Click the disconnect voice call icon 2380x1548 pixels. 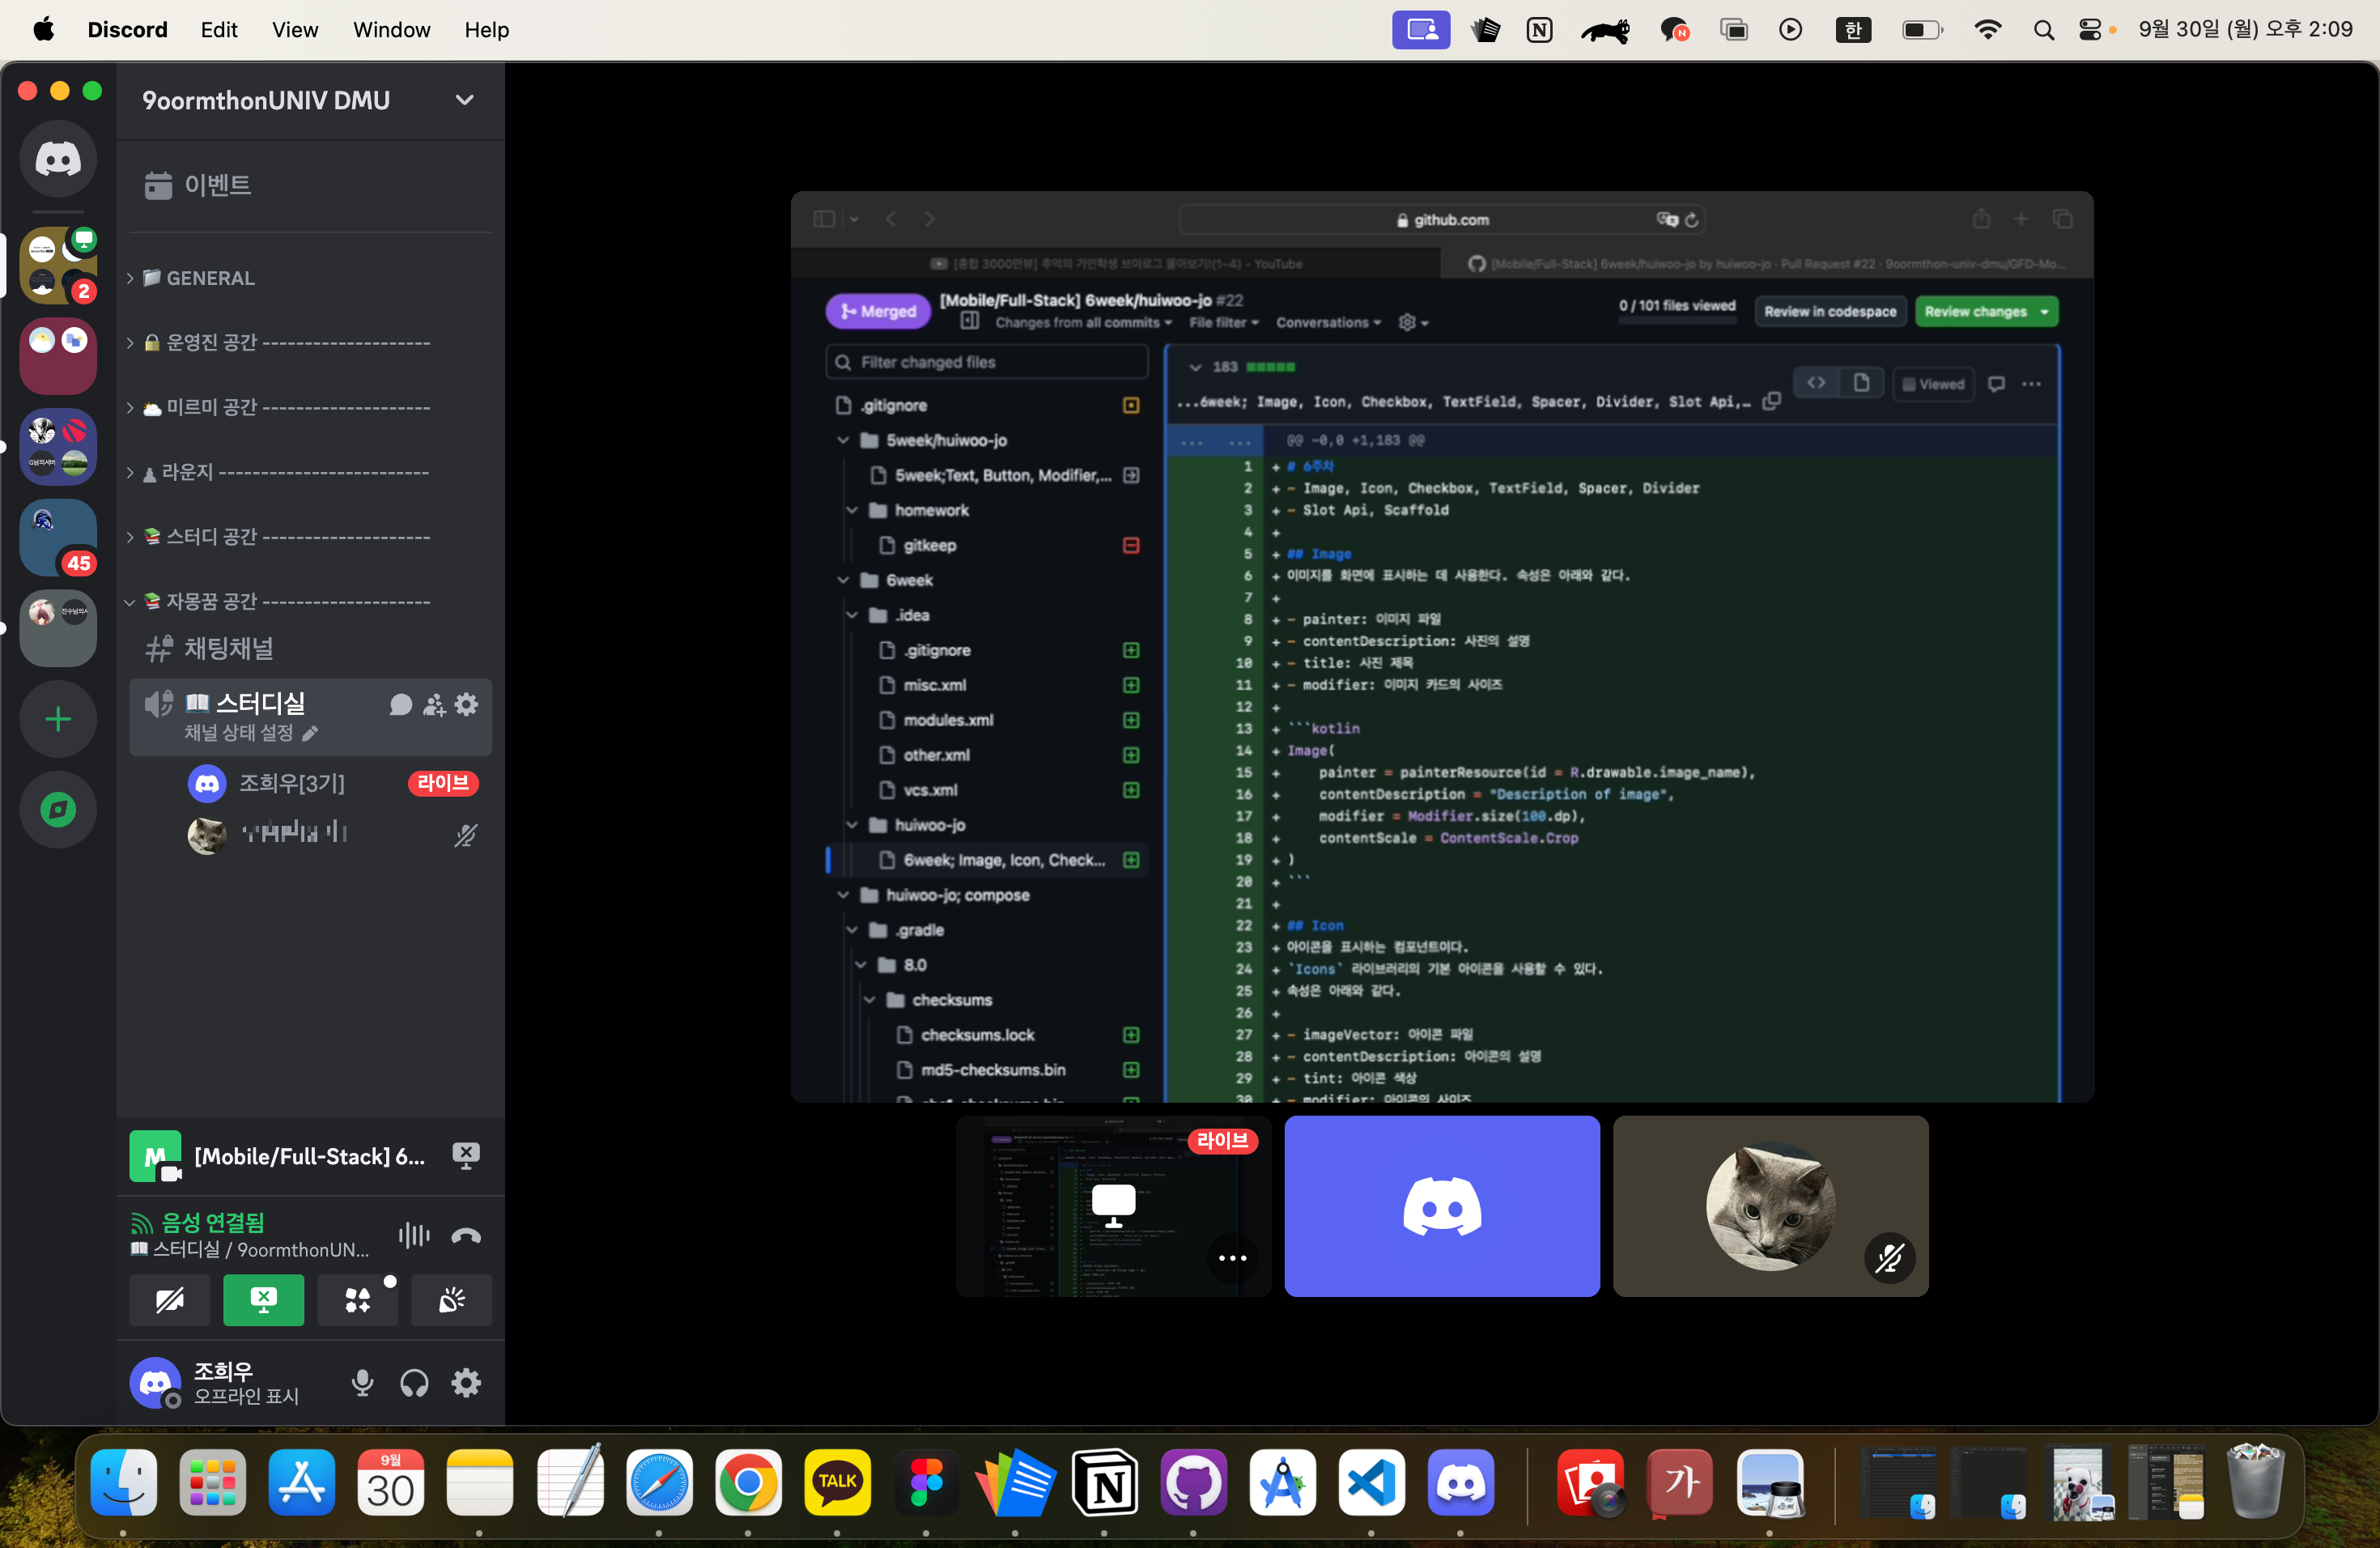(x=466, y=1236)
